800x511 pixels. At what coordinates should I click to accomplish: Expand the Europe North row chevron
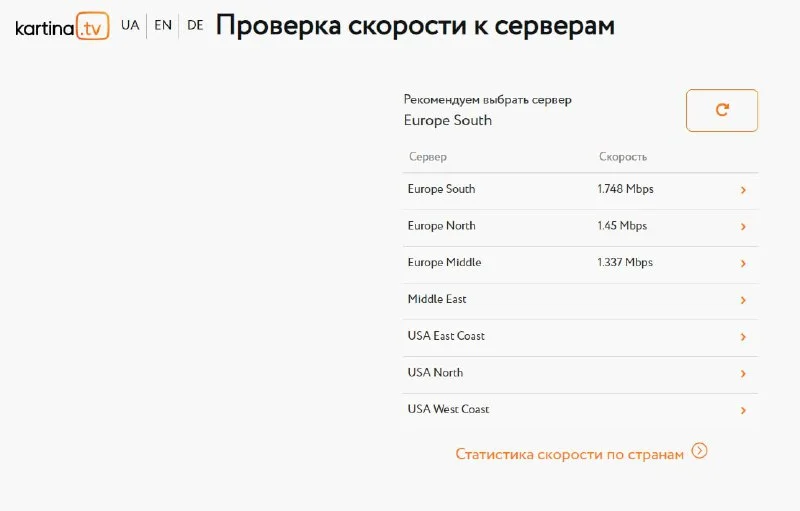point(743,227)
